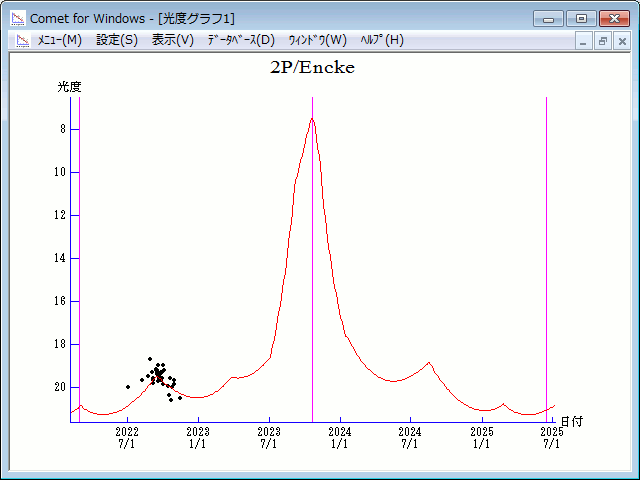The height and width of the screenshot is (480, 640).
Task: Click the topmost observation dot in the cluster
Action: pyautogui.click(x=150, y=359)
